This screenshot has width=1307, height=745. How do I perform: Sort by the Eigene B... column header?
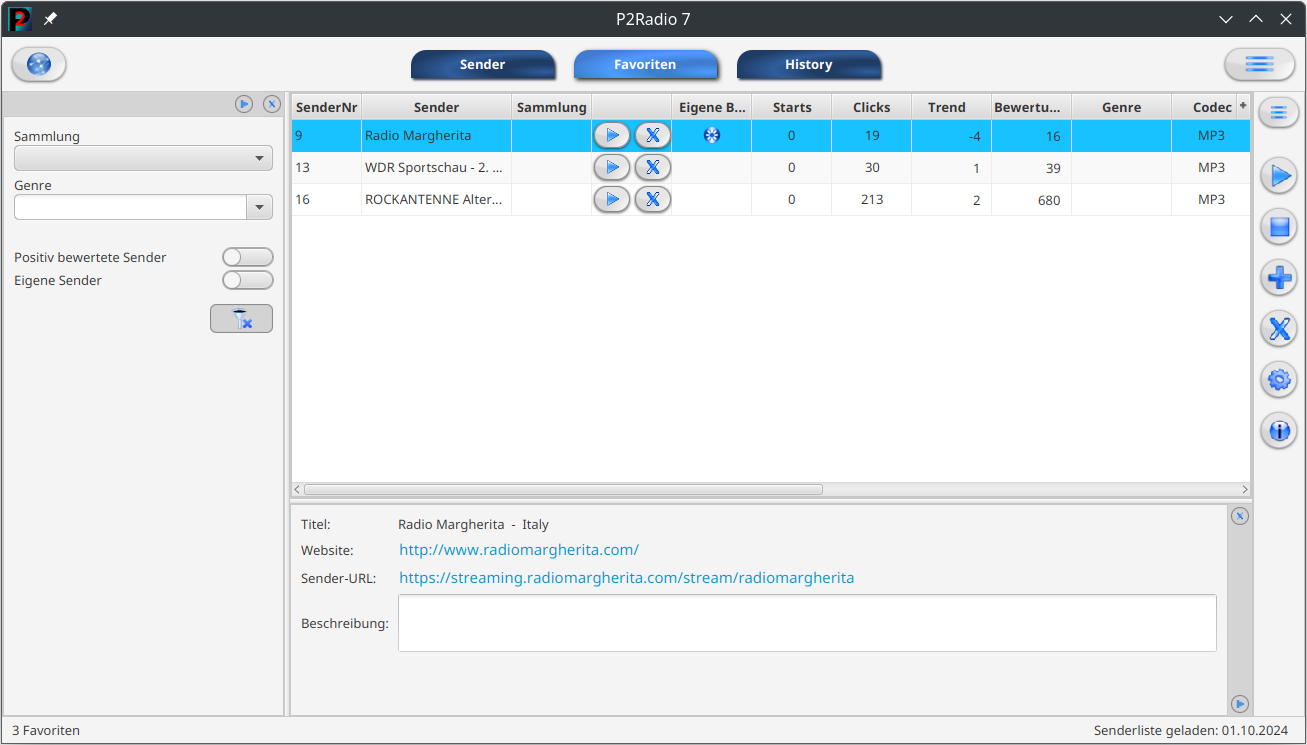tap(712, 107)
